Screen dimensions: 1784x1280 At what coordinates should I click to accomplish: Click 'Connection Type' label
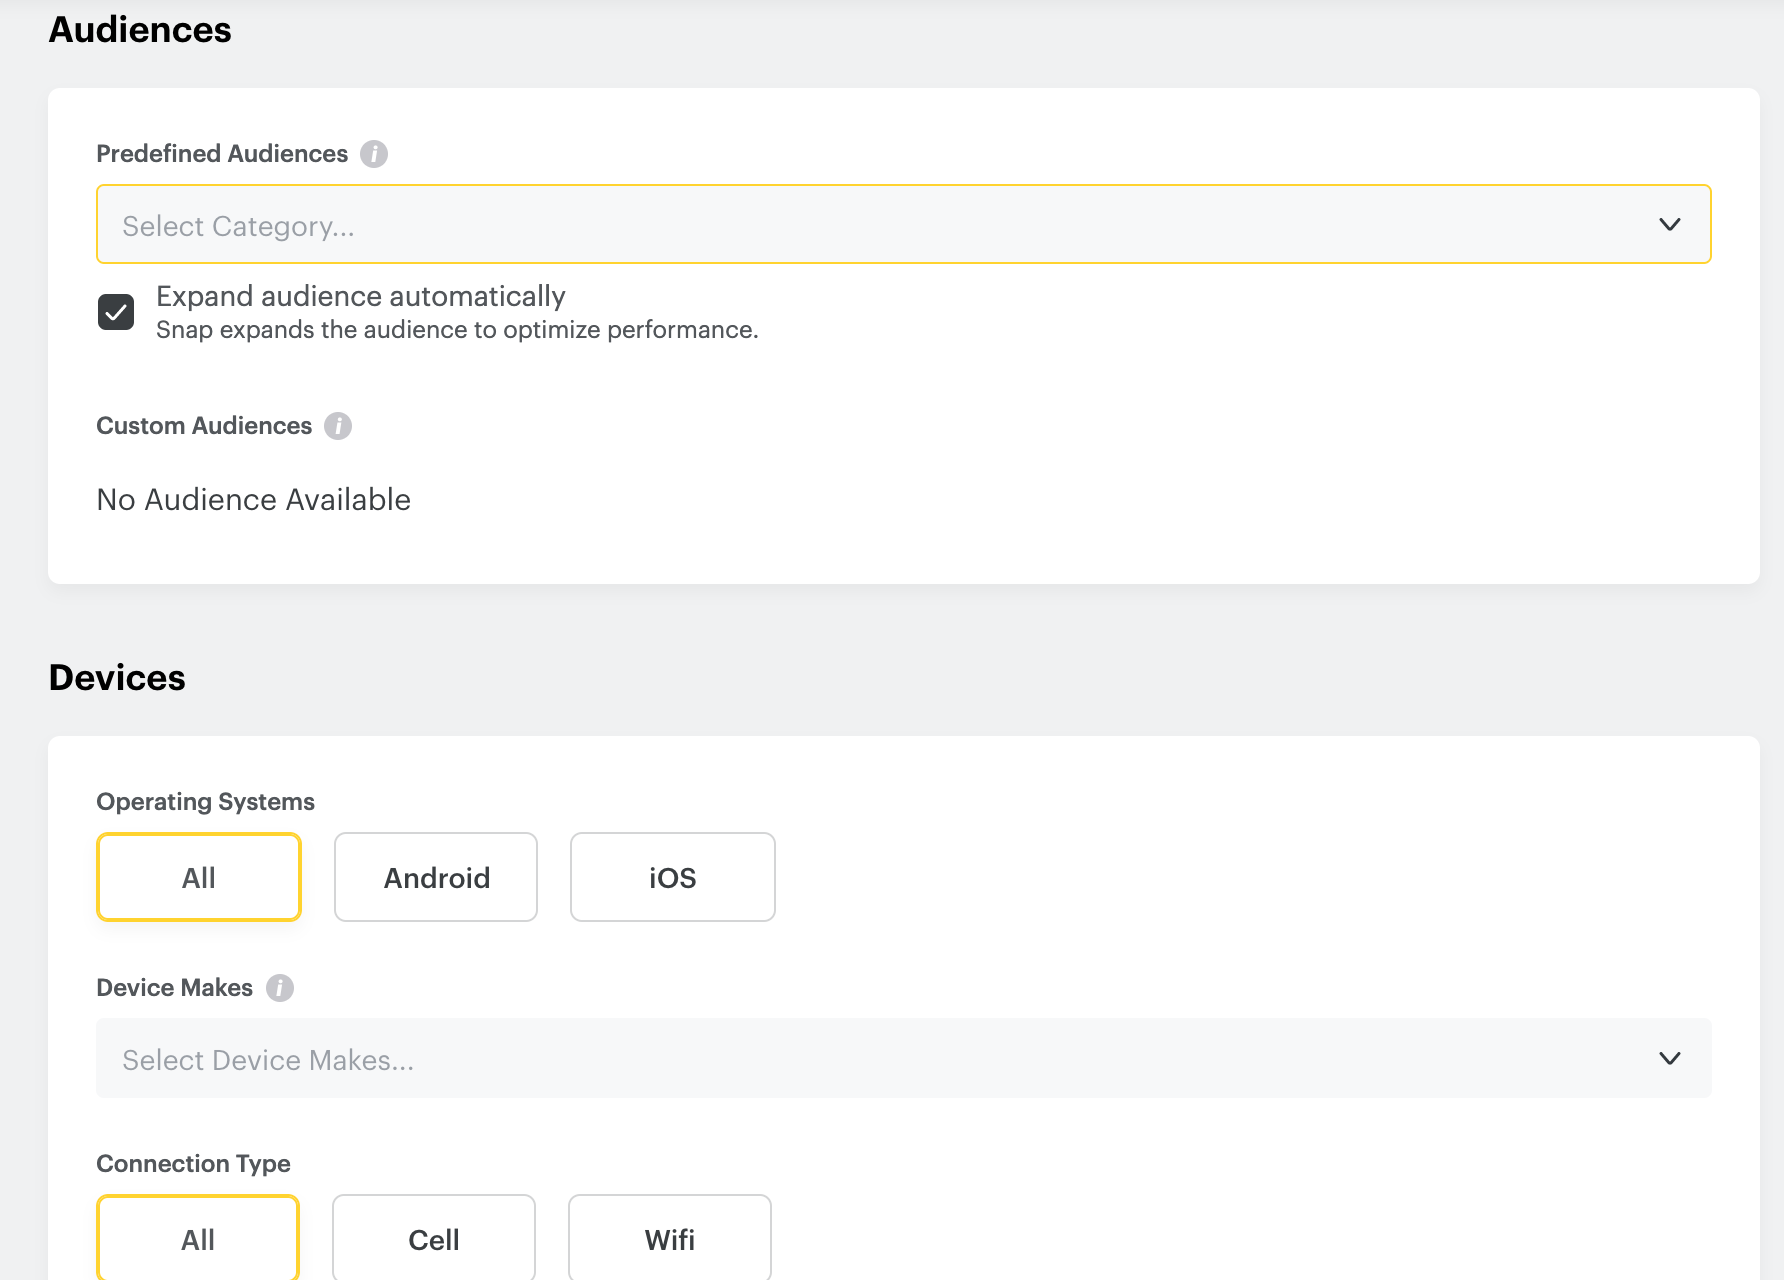(x=194, y=1164)
